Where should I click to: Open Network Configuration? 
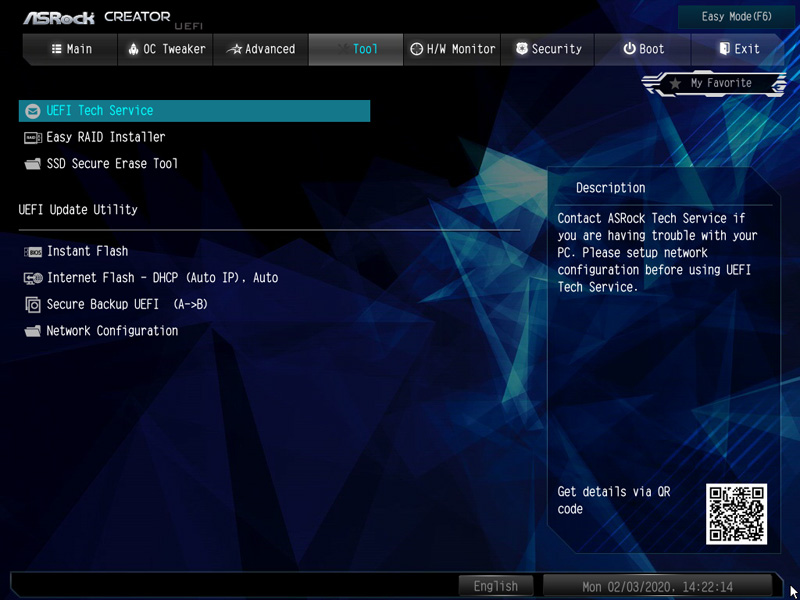point(112,331)
